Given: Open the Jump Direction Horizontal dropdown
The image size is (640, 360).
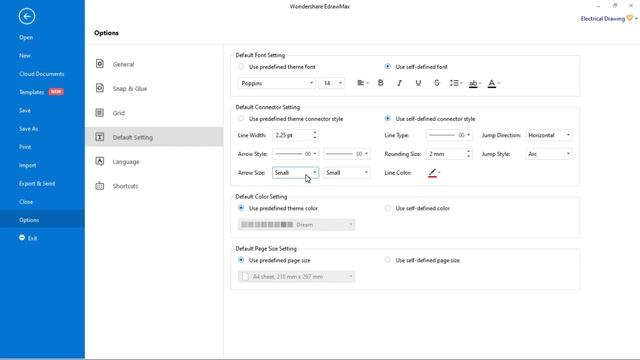Looking at the screenshot, I should tap(549, 135).
